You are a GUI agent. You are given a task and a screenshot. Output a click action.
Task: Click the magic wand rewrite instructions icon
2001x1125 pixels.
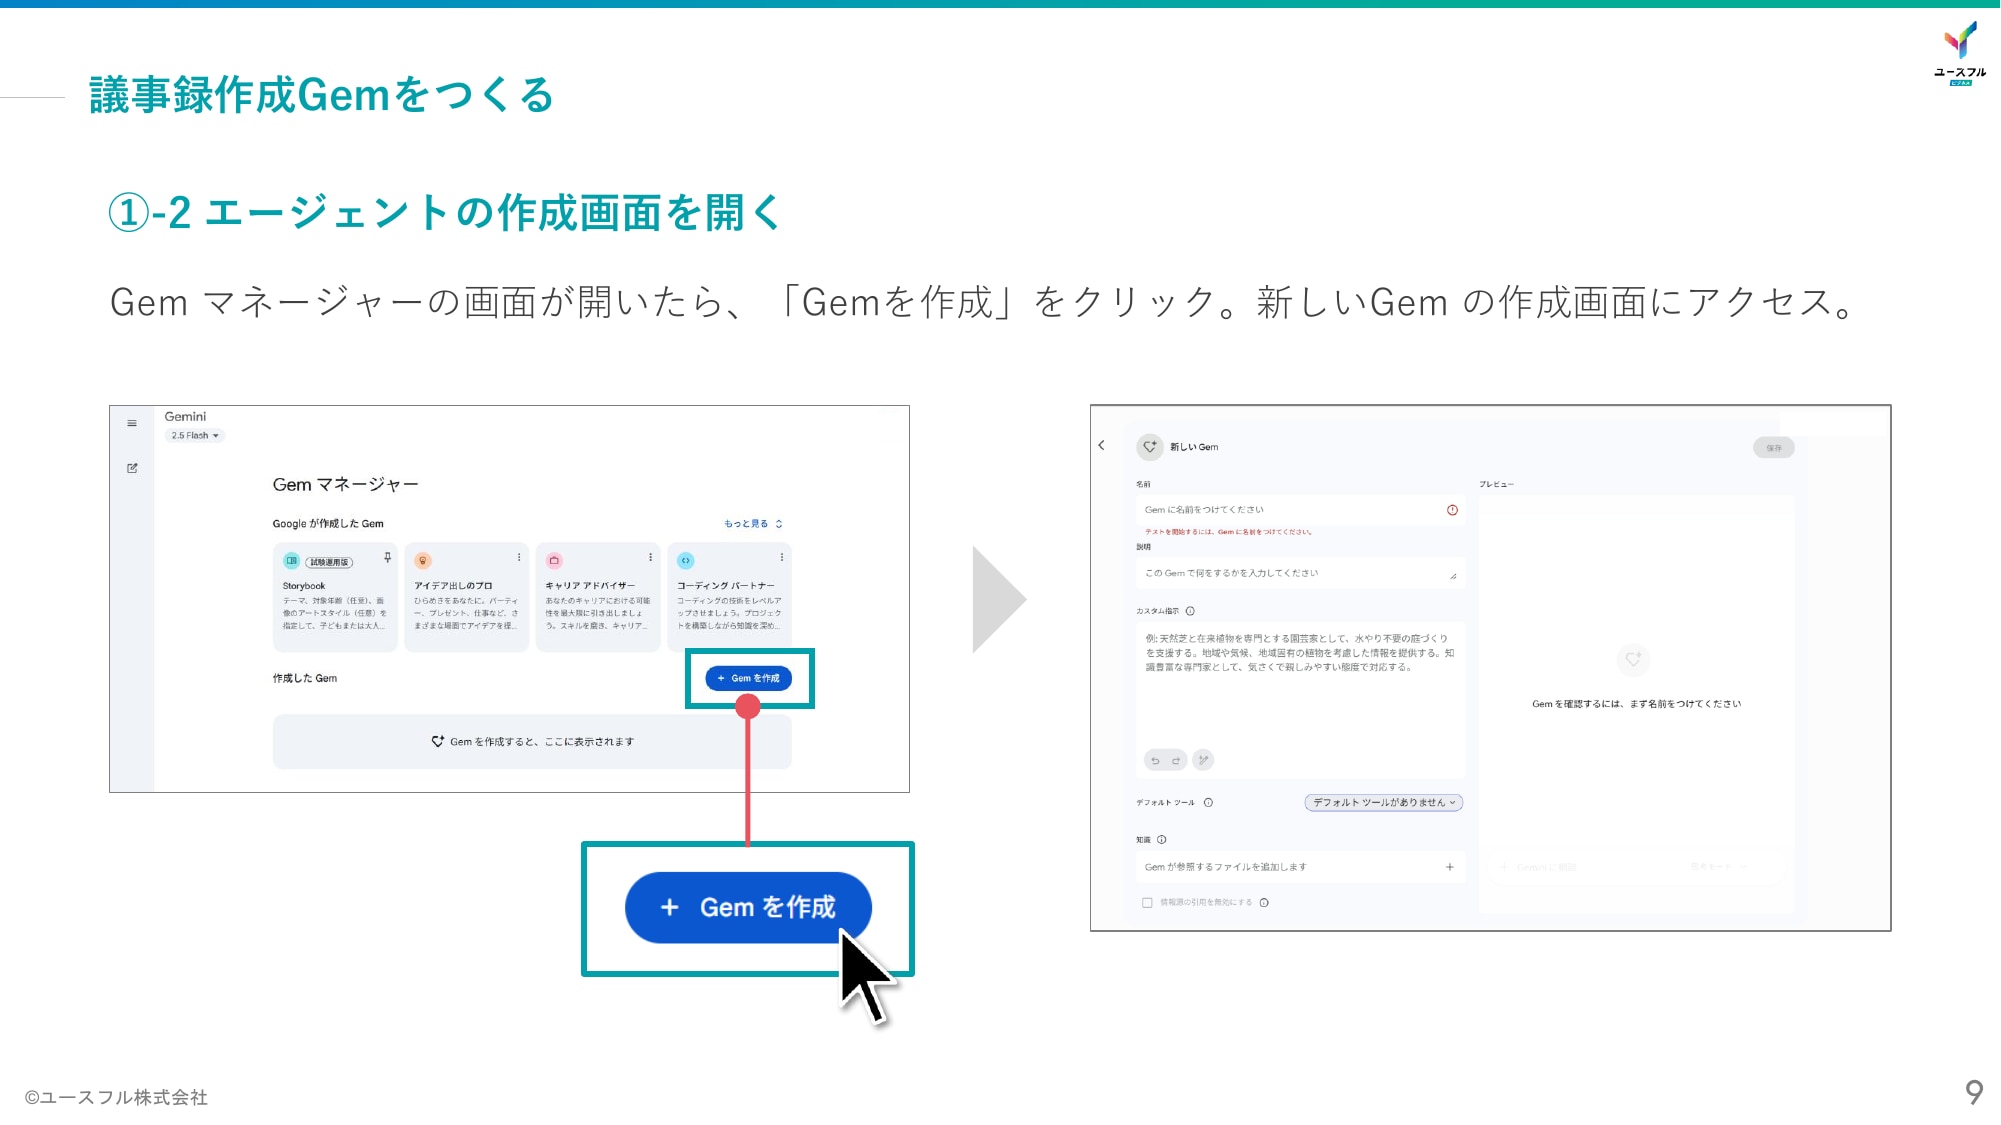click(1203, 761)
